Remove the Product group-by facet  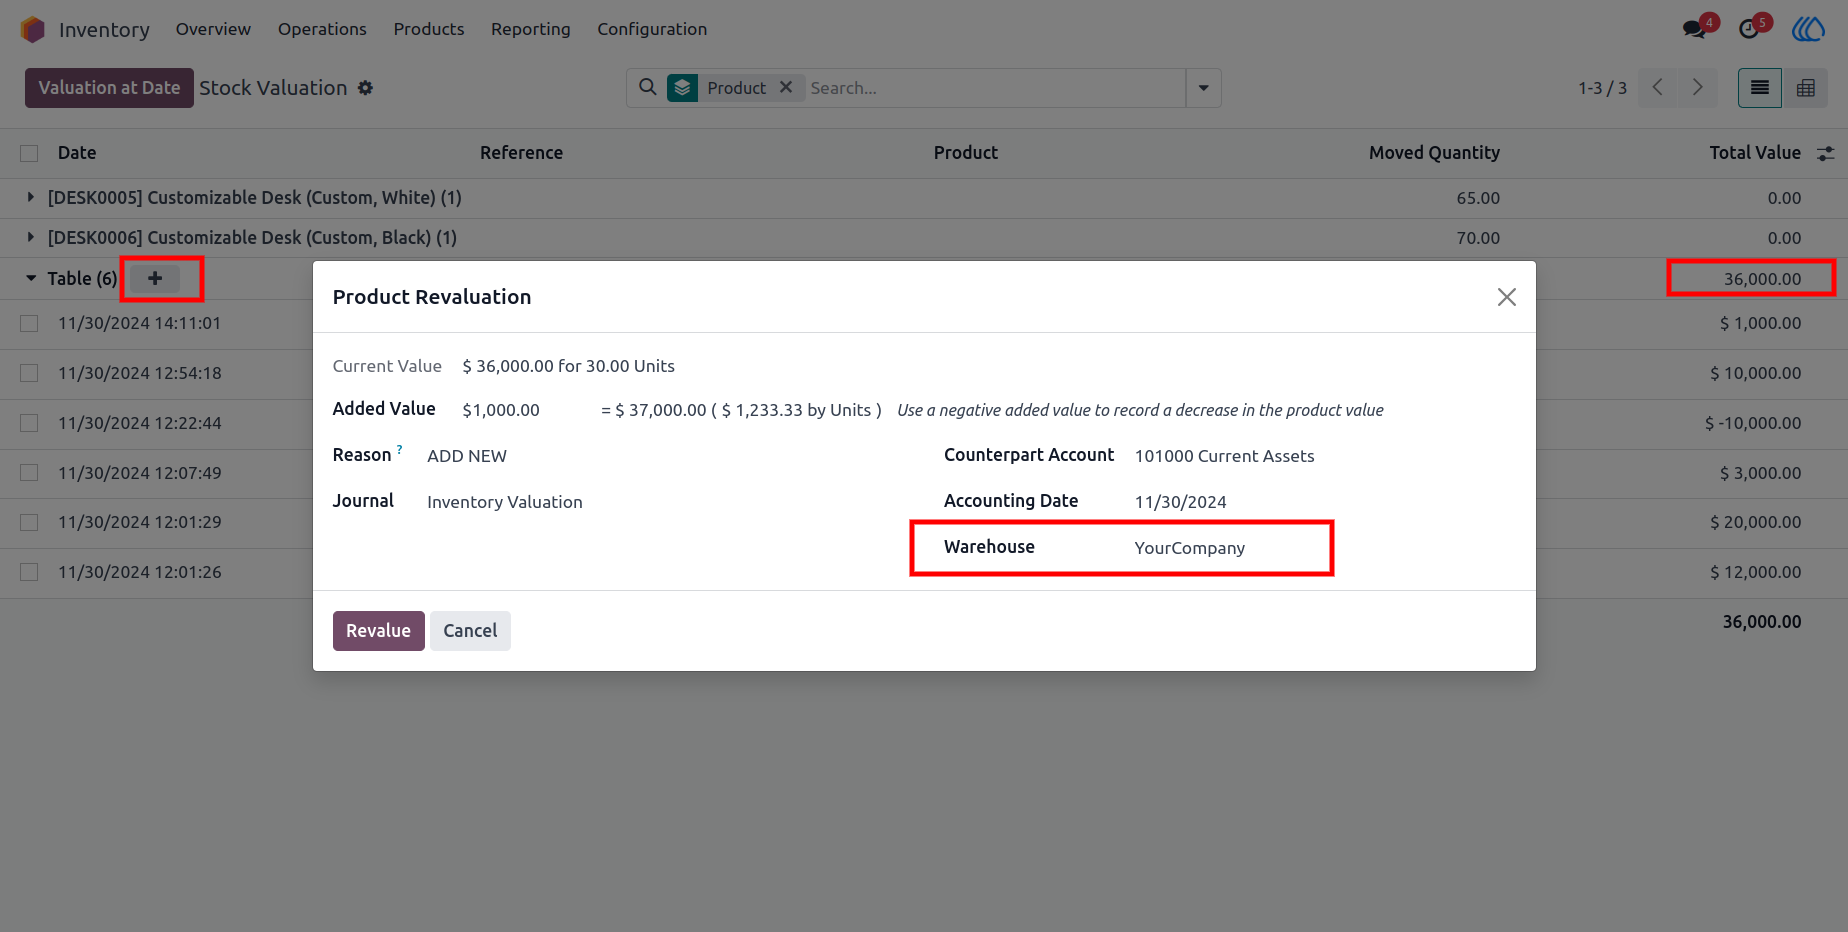pyautogui.click(x=786, y=87)
